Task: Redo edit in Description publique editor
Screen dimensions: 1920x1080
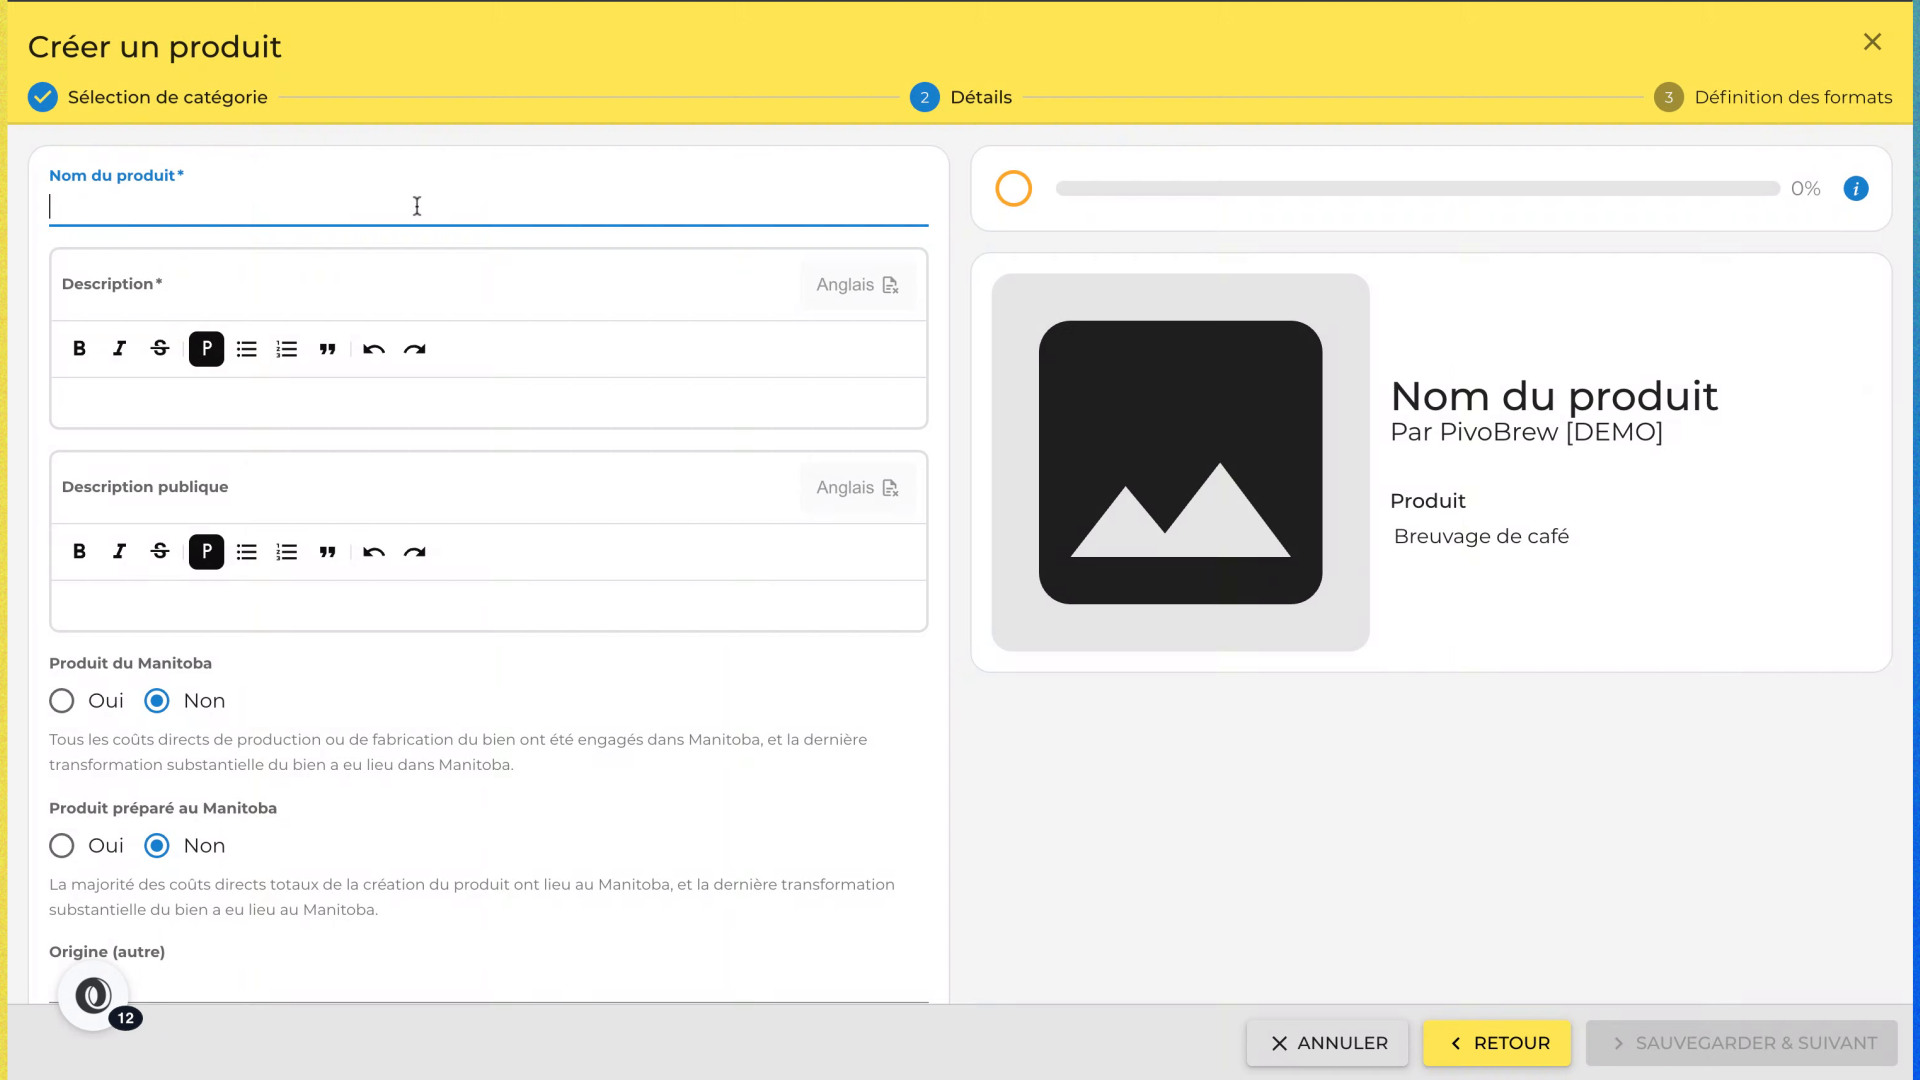Action: pos(415,552)
